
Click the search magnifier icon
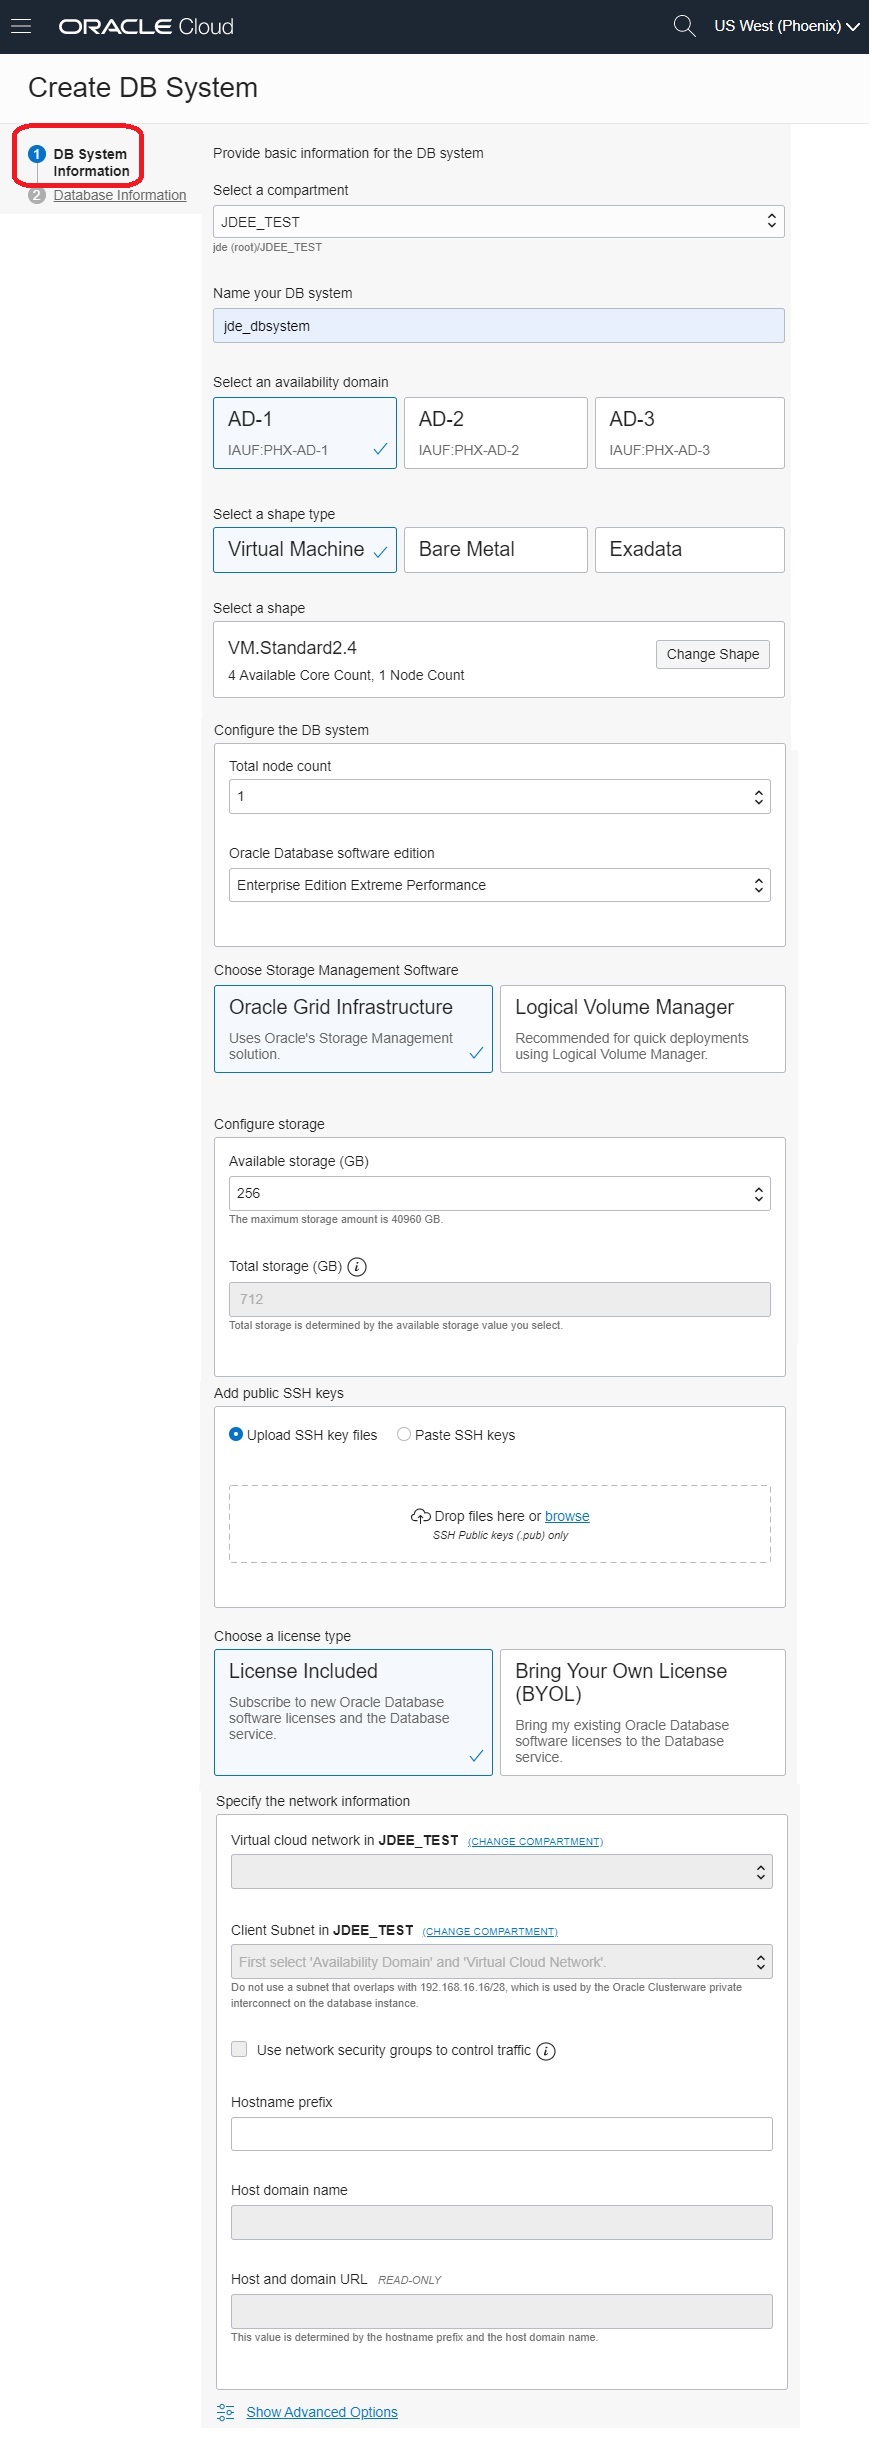coord(684,26)
